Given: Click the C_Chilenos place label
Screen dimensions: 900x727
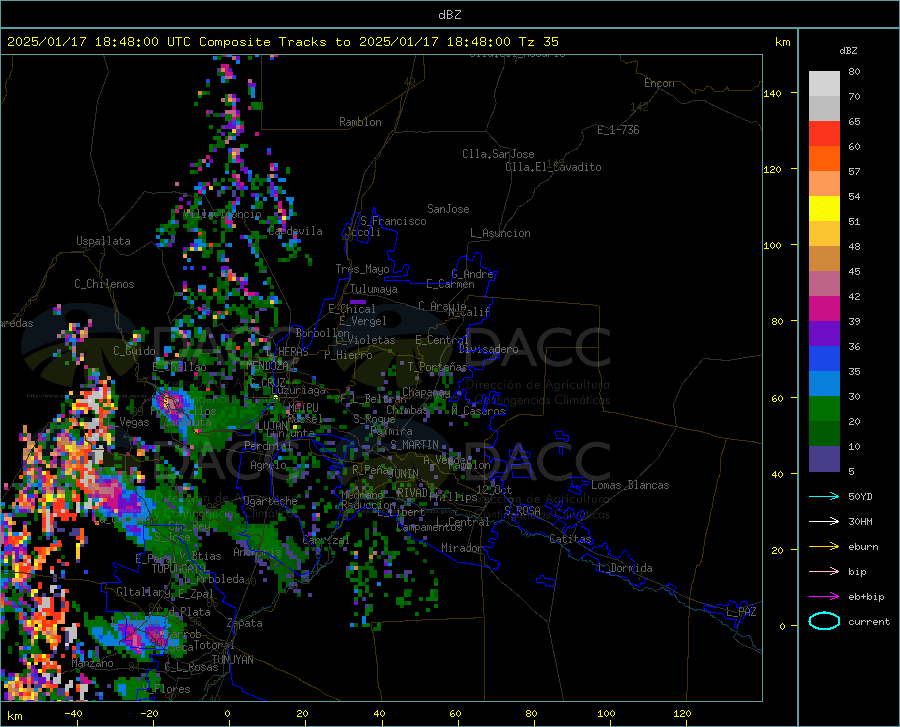Looking at the screenshot, I should click(104, 284).
